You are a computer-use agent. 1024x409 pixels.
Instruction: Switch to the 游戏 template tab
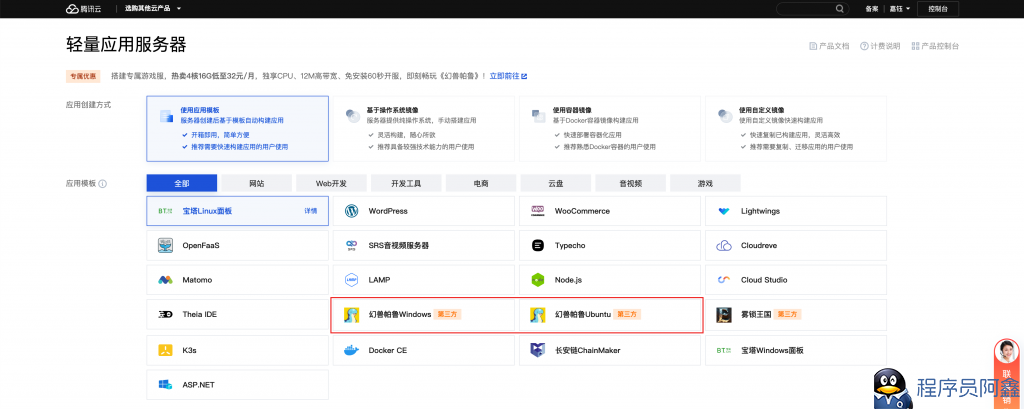tap(705, 183)
